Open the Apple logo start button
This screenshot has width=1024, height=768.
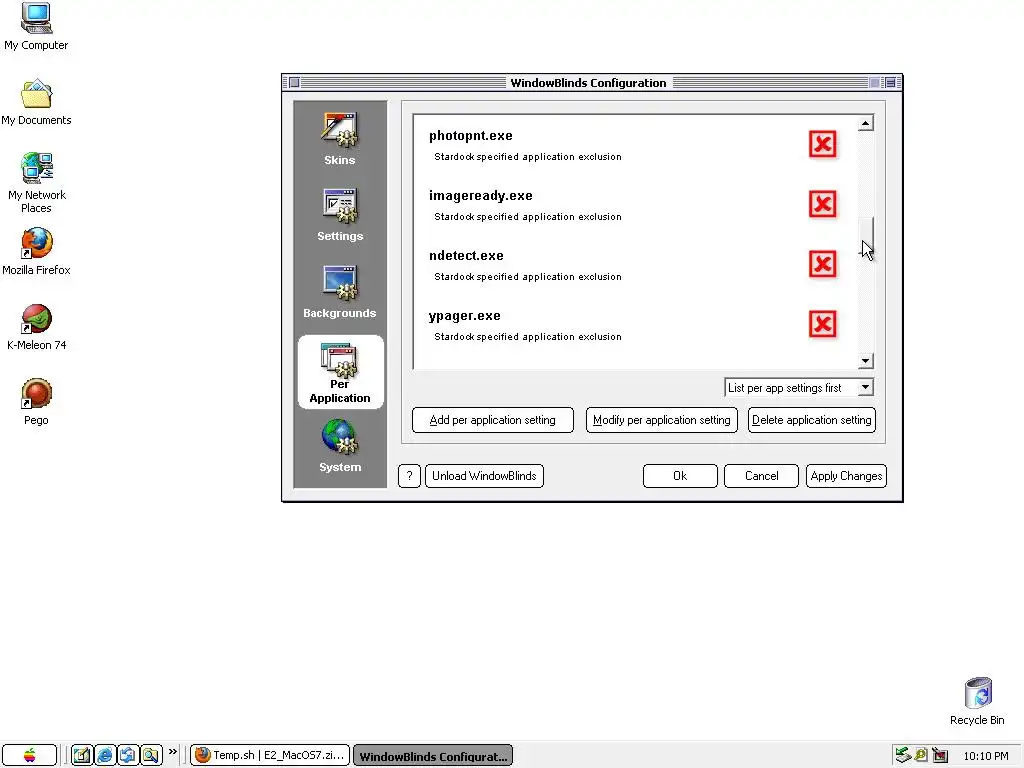[x=29, y=756]
